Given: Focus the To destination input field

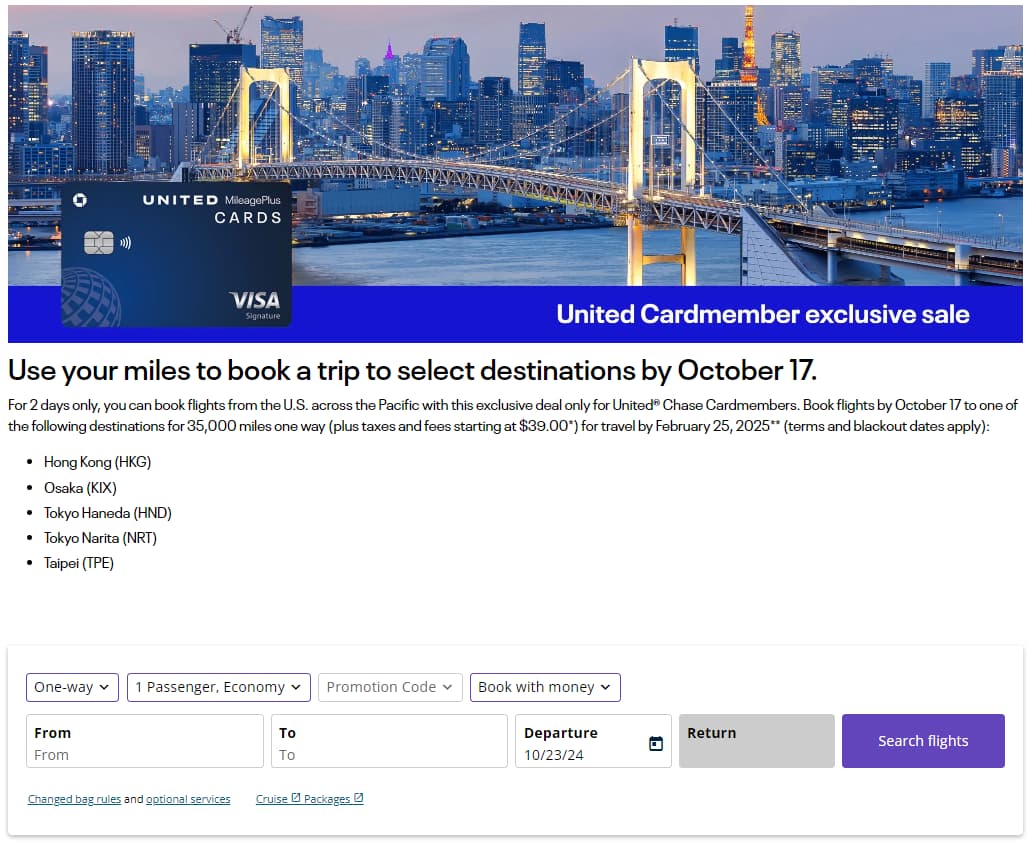Looking at the screenshot, I should [389, 754].
